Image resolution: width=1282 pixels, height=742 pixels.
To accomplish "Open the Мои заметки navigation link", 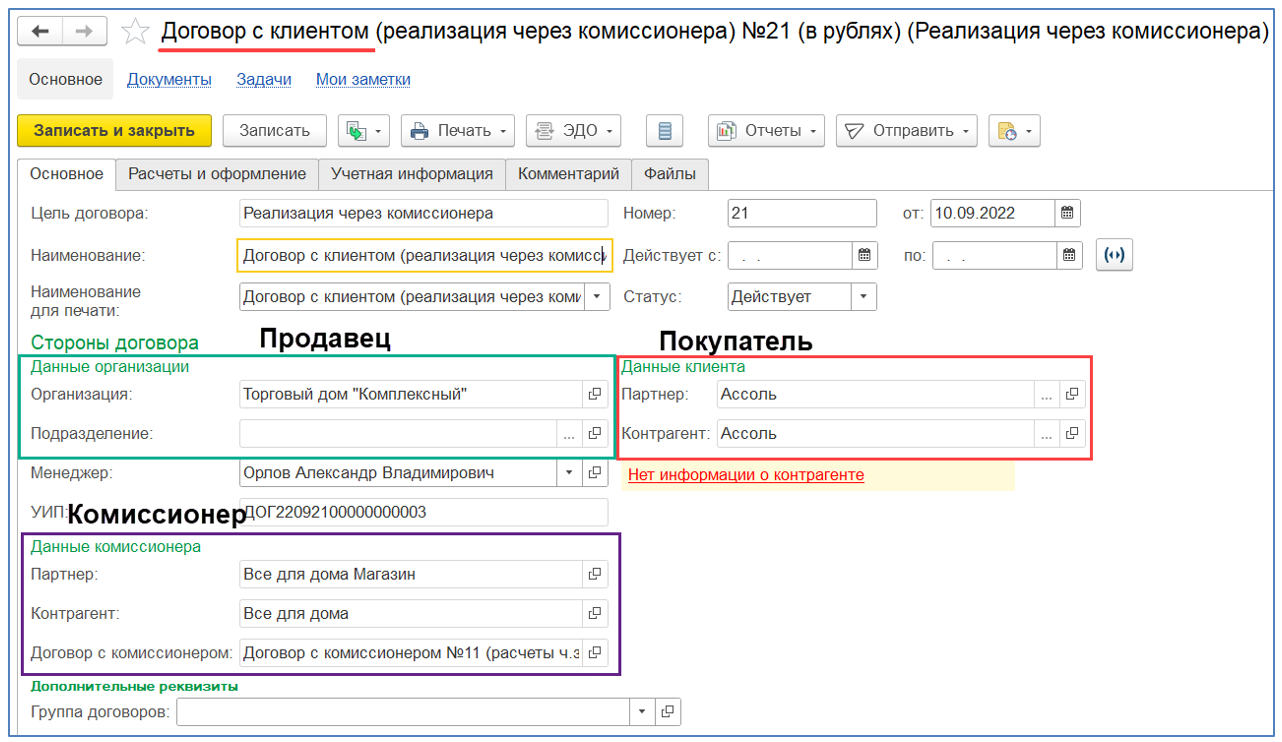I will (x=363, y=79).
